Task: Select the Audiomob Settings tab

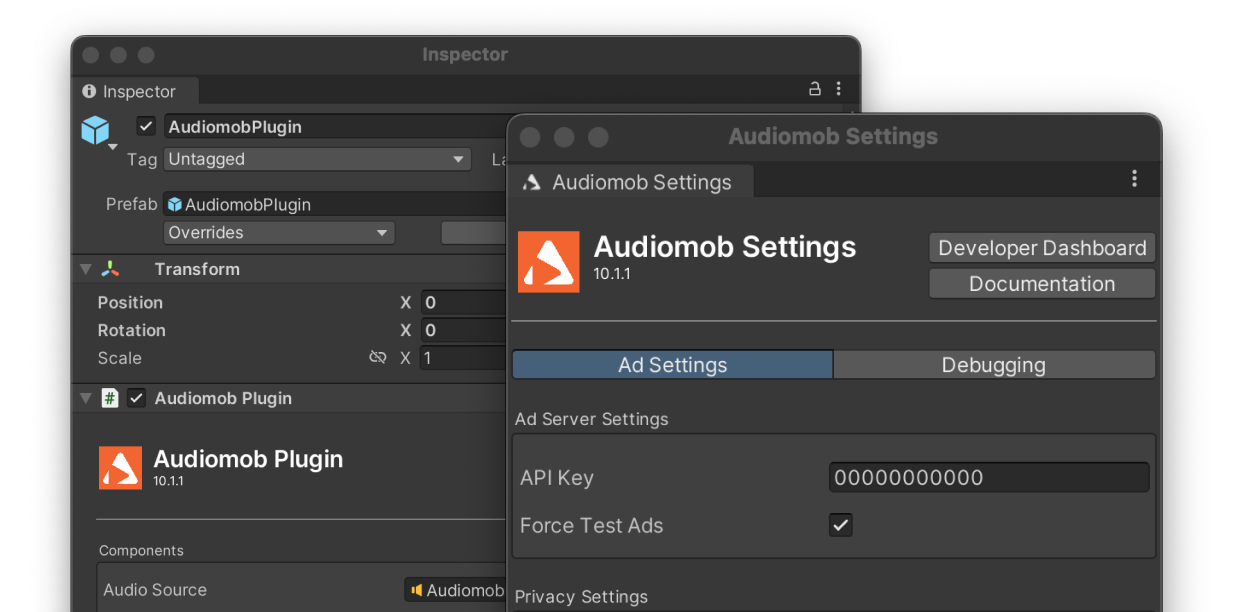Action: (x=632, y=182)
